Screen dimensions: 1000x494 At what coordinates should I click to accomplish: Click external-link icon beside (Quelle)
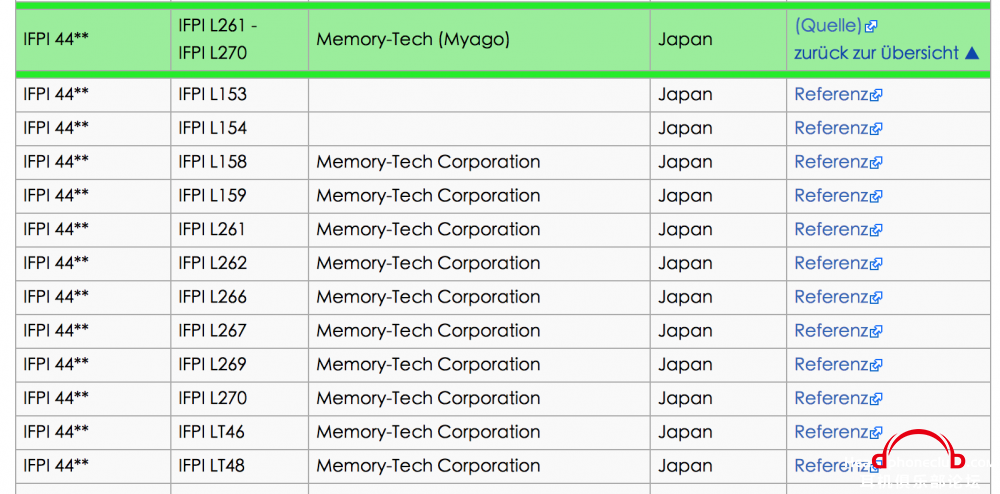[871, 27]
